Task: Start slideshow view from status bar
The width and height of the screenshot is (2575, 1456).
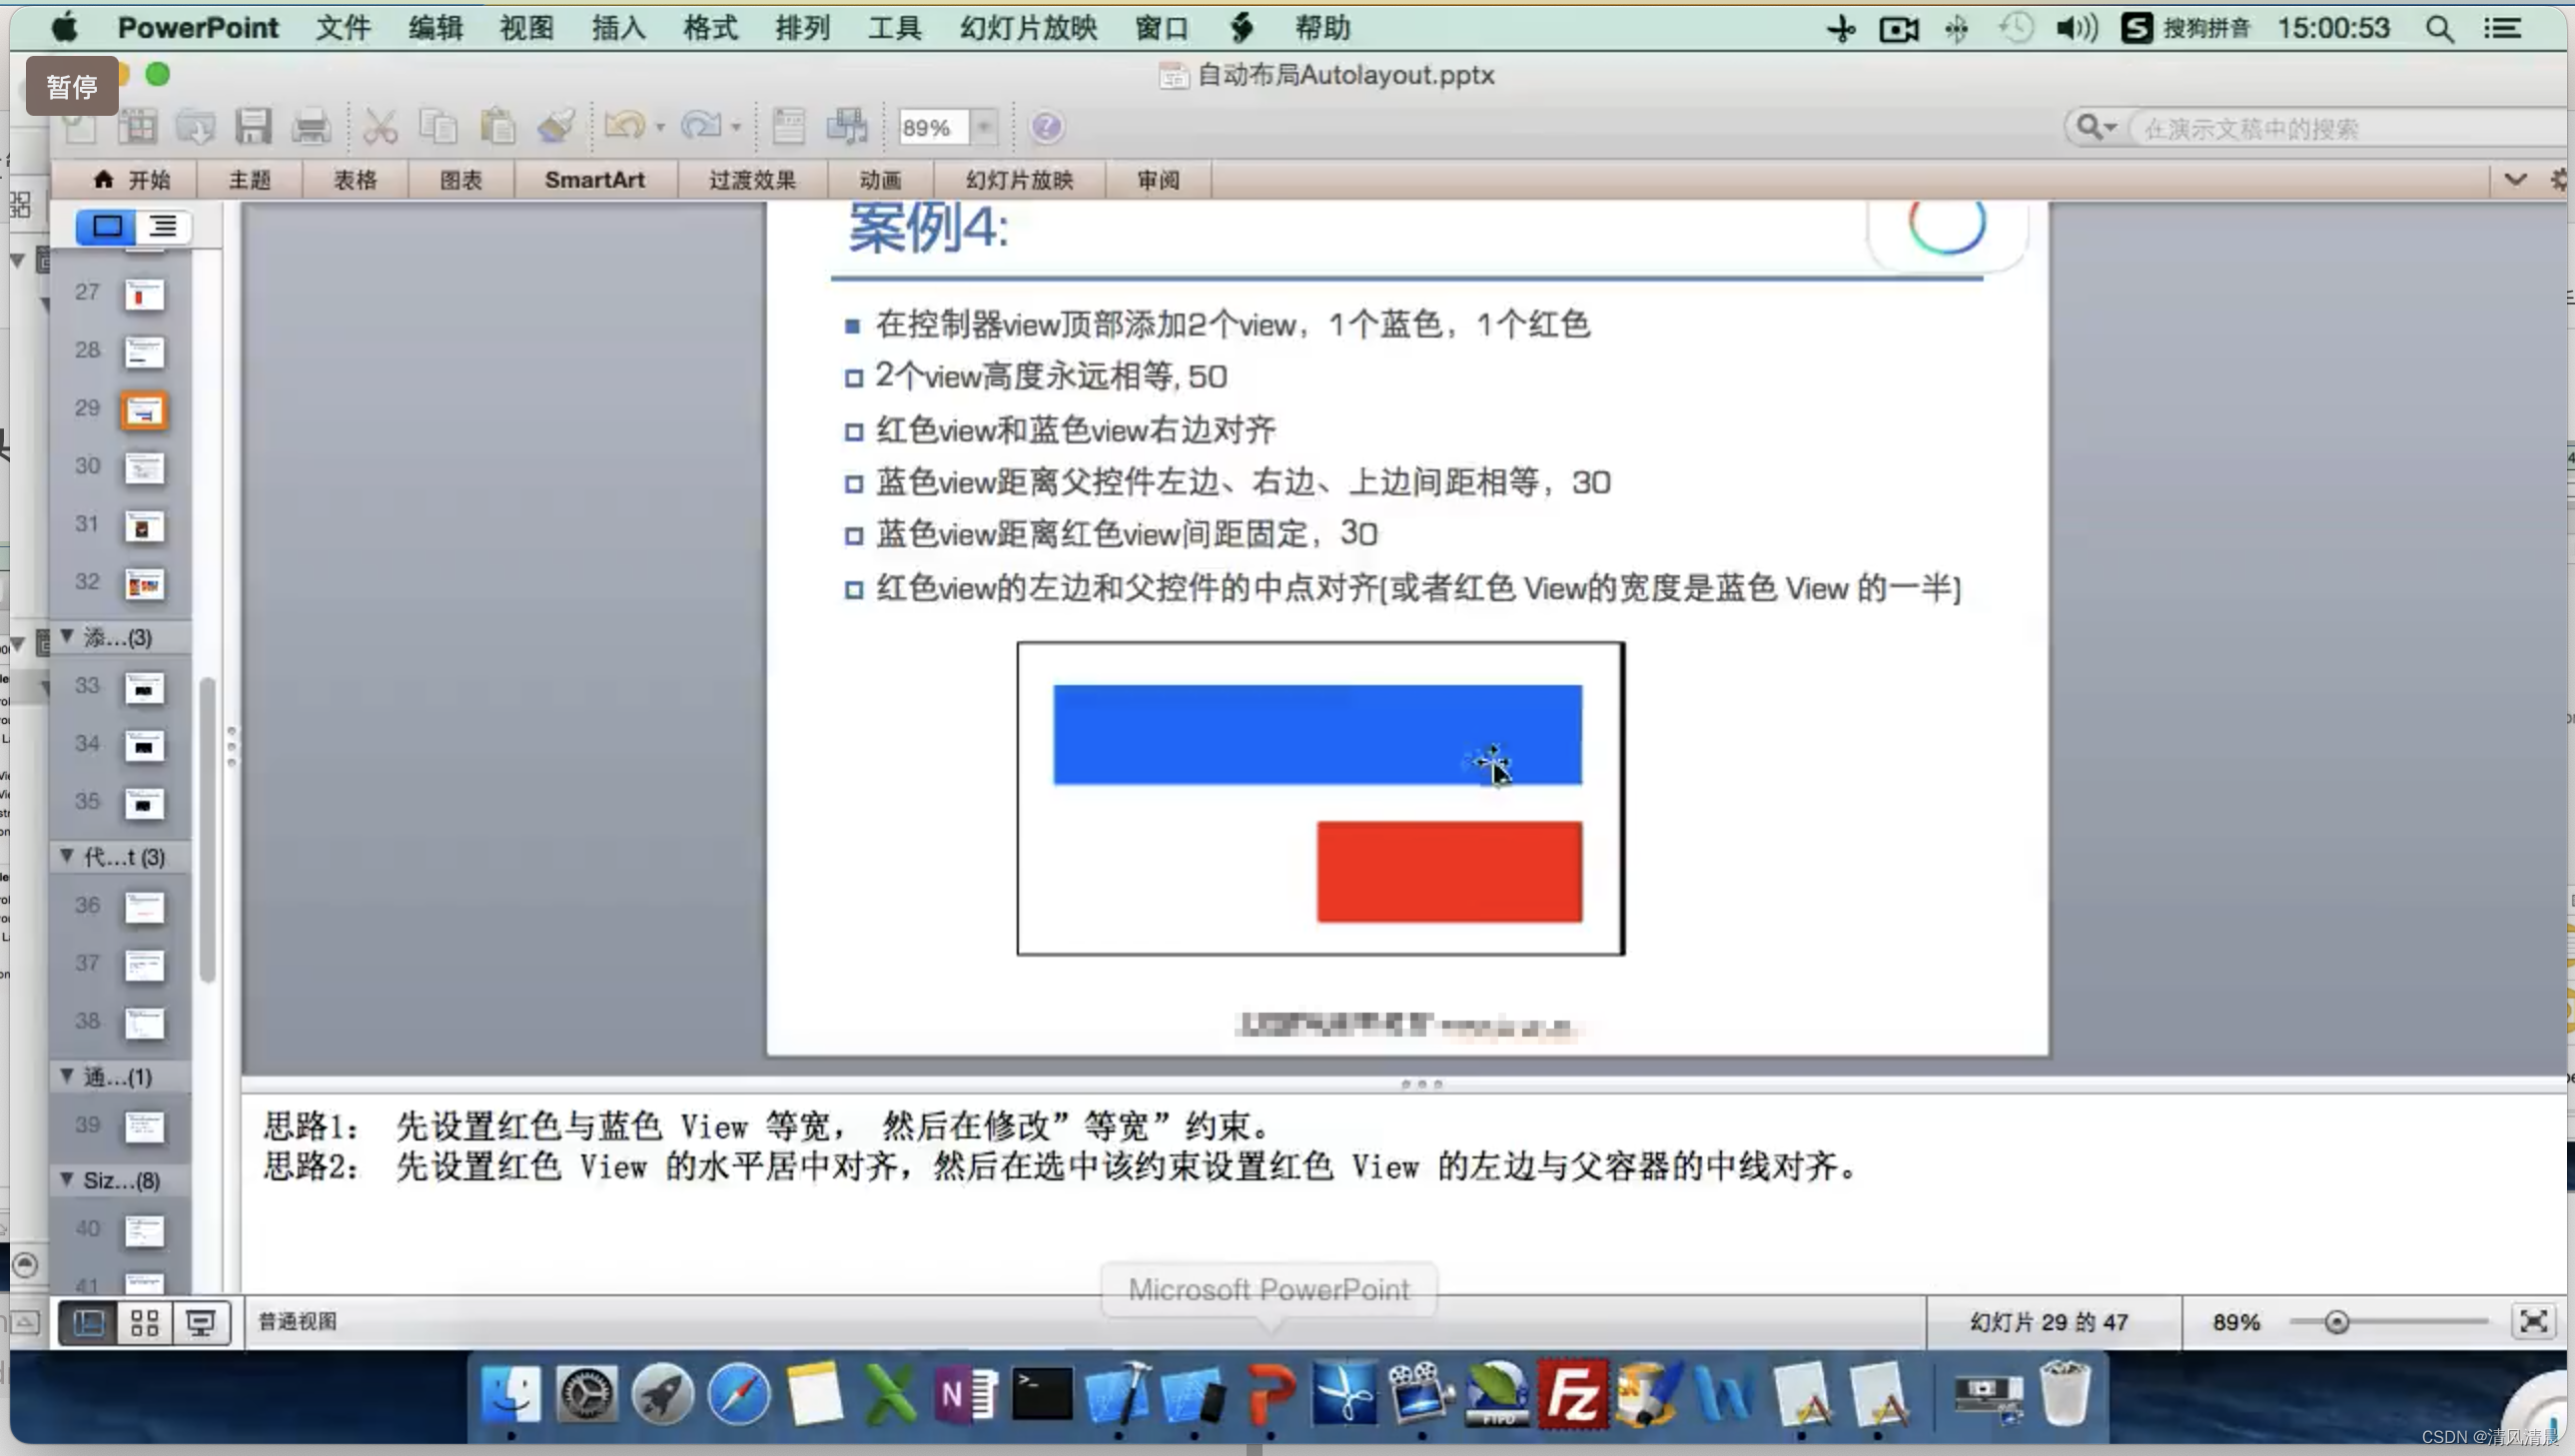Action: coord(201,1323)
